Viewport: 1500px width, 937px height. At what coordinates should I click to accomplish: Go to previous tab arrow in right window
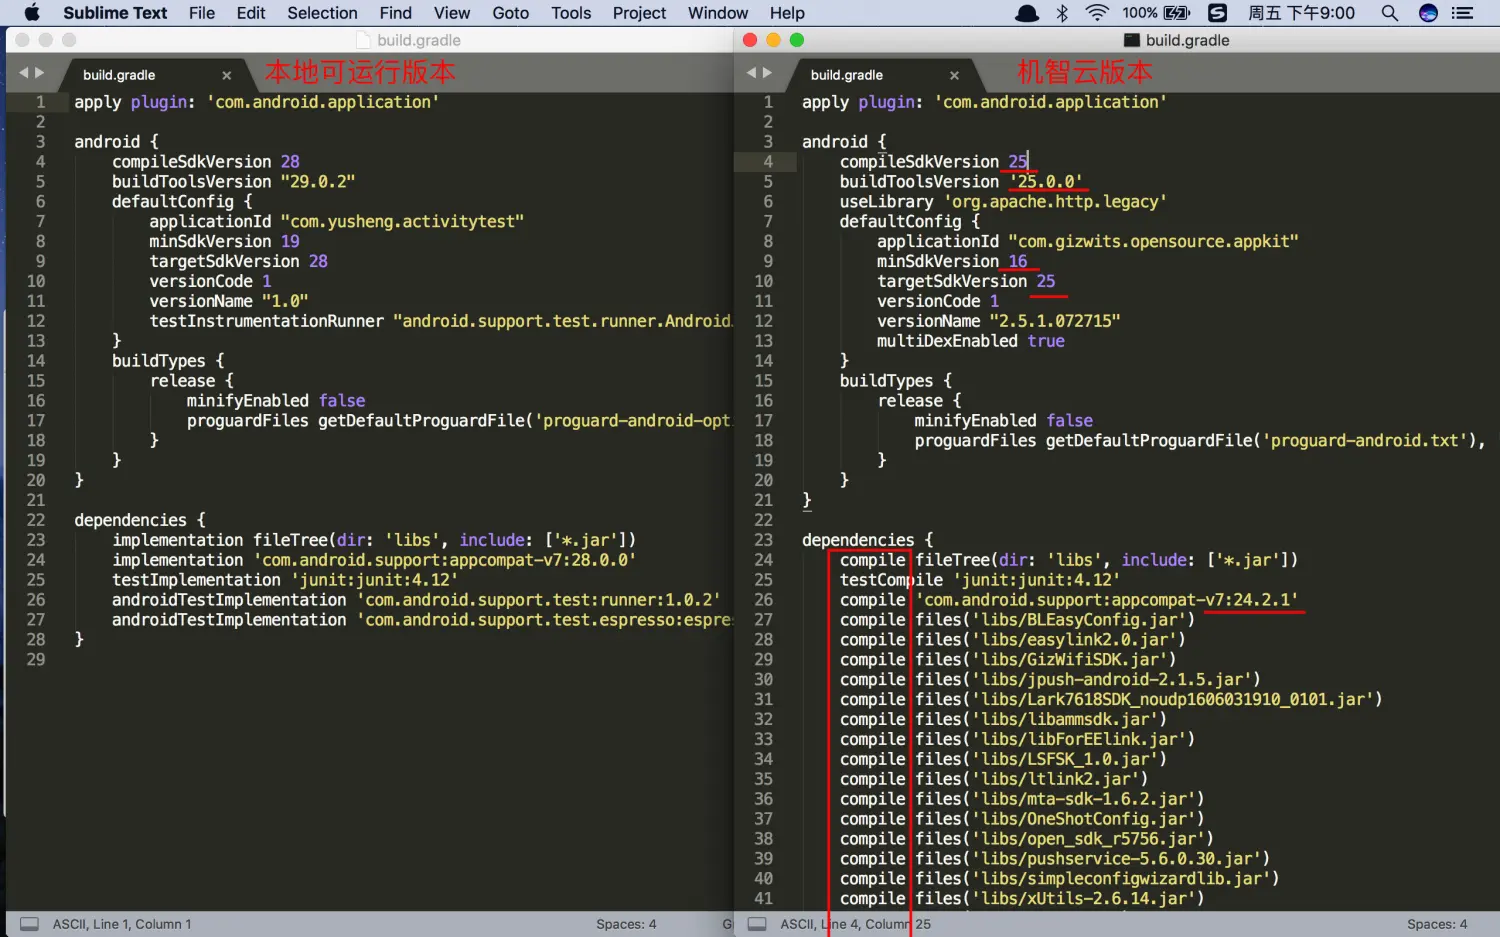click(752, 73)
